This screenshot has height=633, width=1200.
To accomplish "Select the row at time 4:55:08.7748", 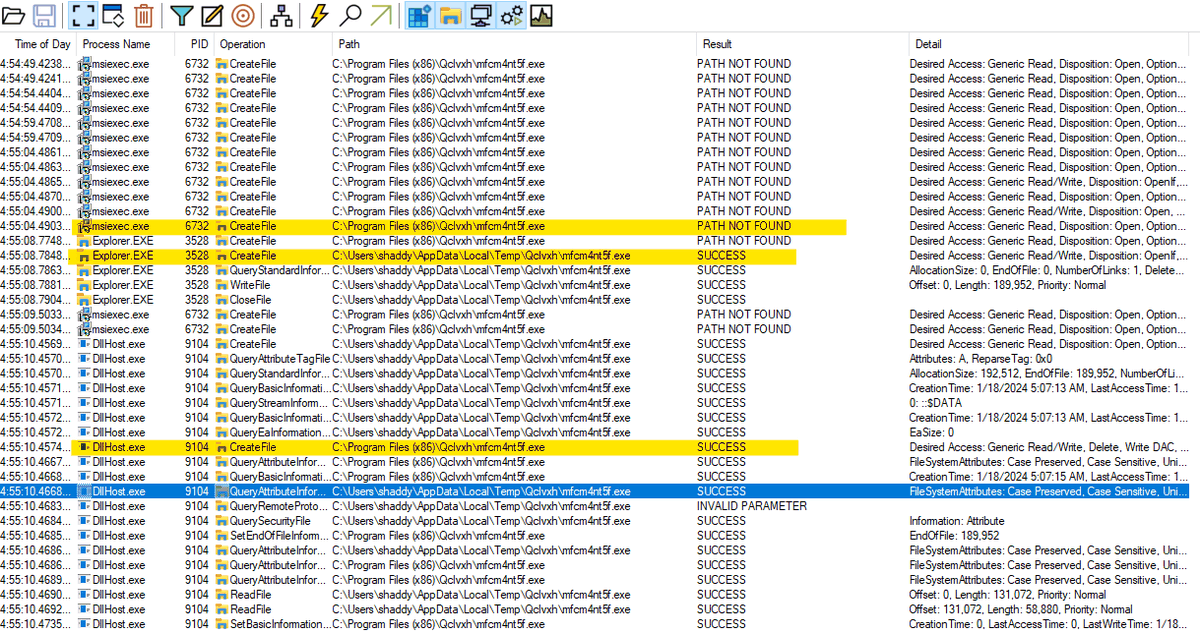I will [x=600, y=241].
